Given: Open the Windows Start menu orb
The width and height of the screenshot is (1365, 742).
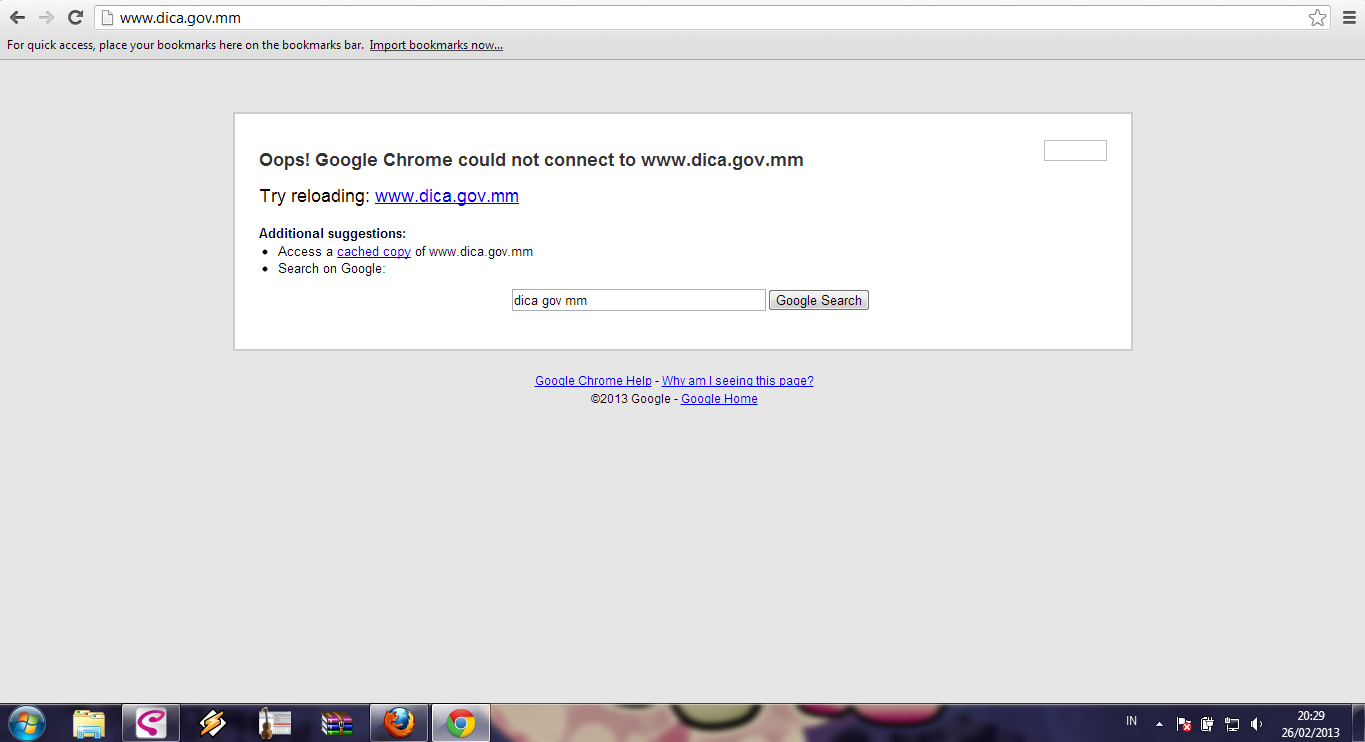Looking at the screenshot, I should pyautogui.click(x=27, y=722).
